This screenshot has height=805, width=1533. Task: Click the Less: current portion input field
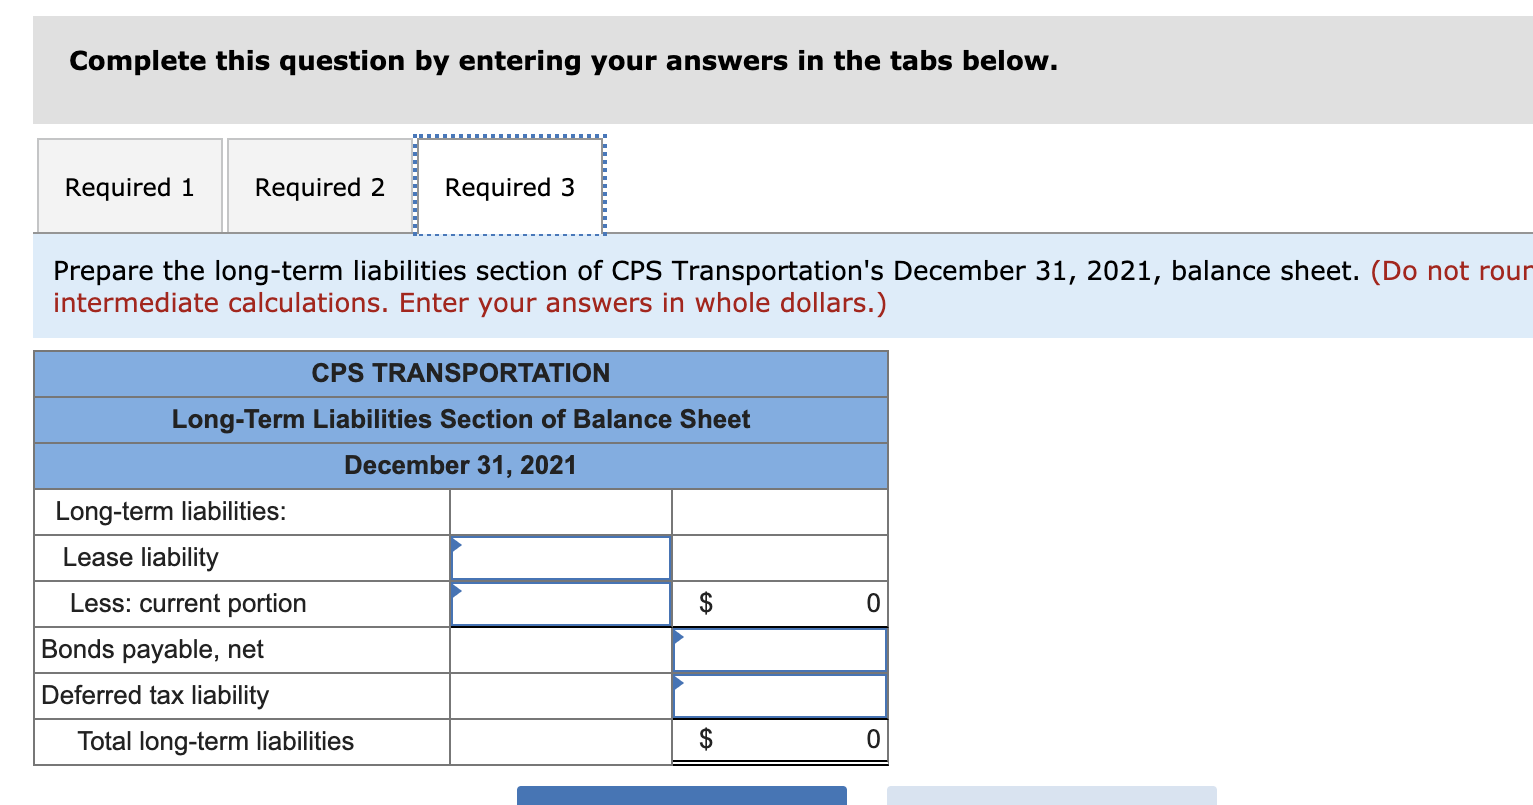coord(560,603)
